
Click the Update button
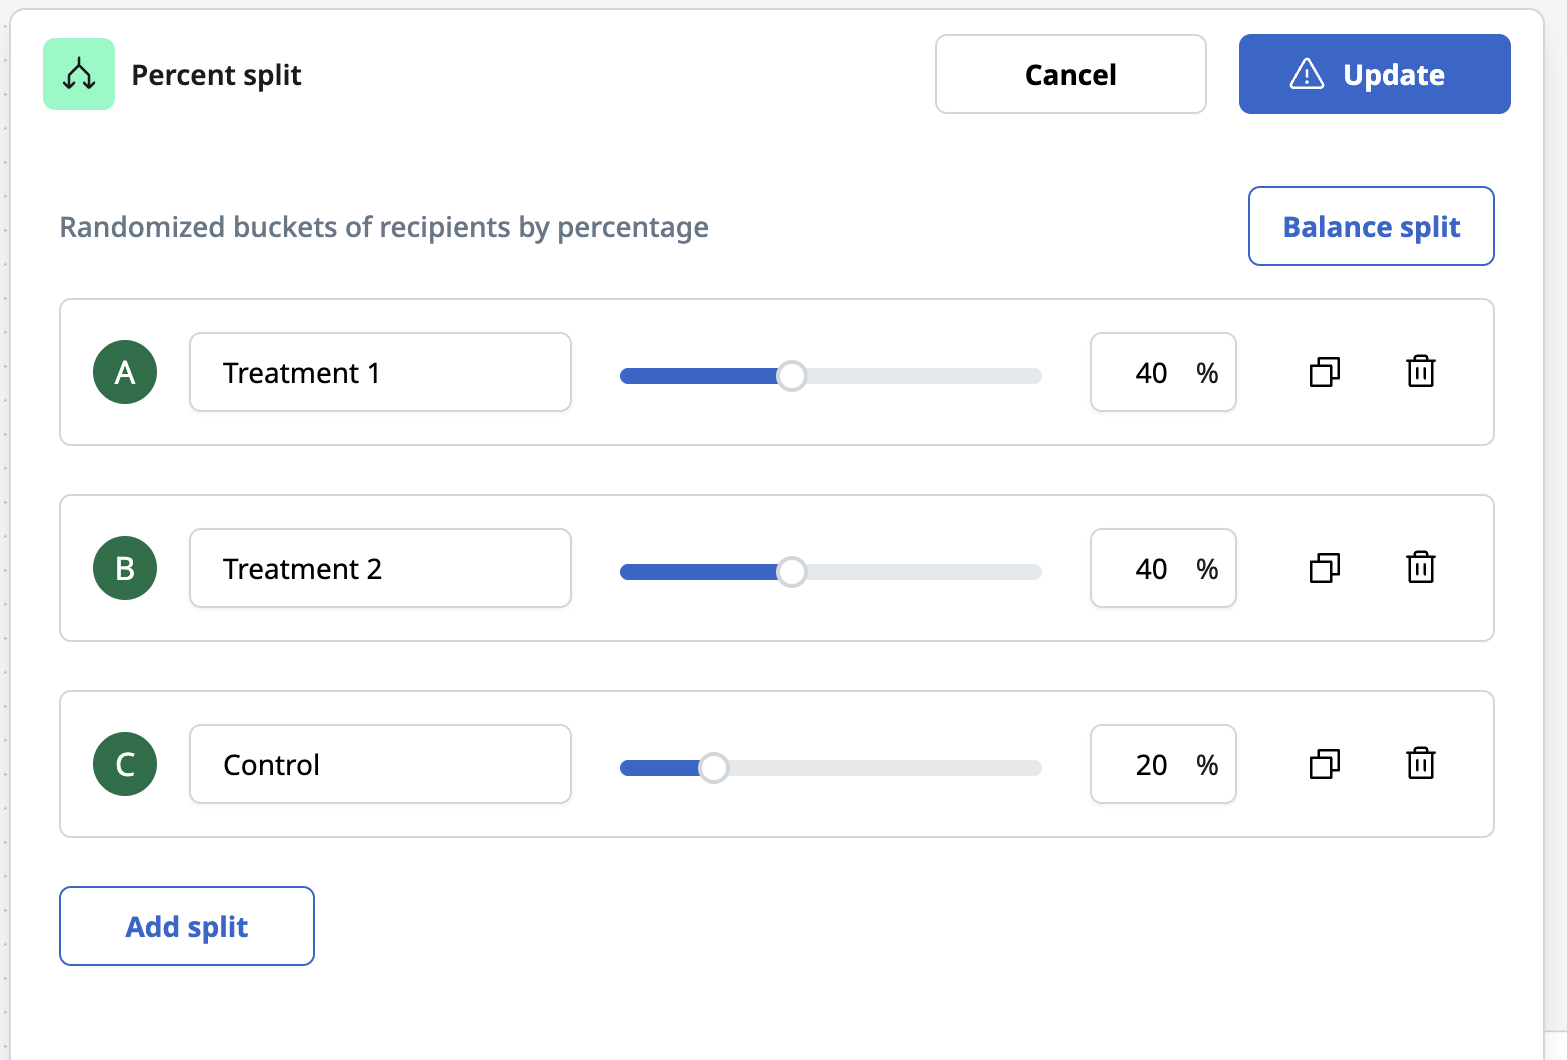pyautogui.click(x=1374, y=74)
